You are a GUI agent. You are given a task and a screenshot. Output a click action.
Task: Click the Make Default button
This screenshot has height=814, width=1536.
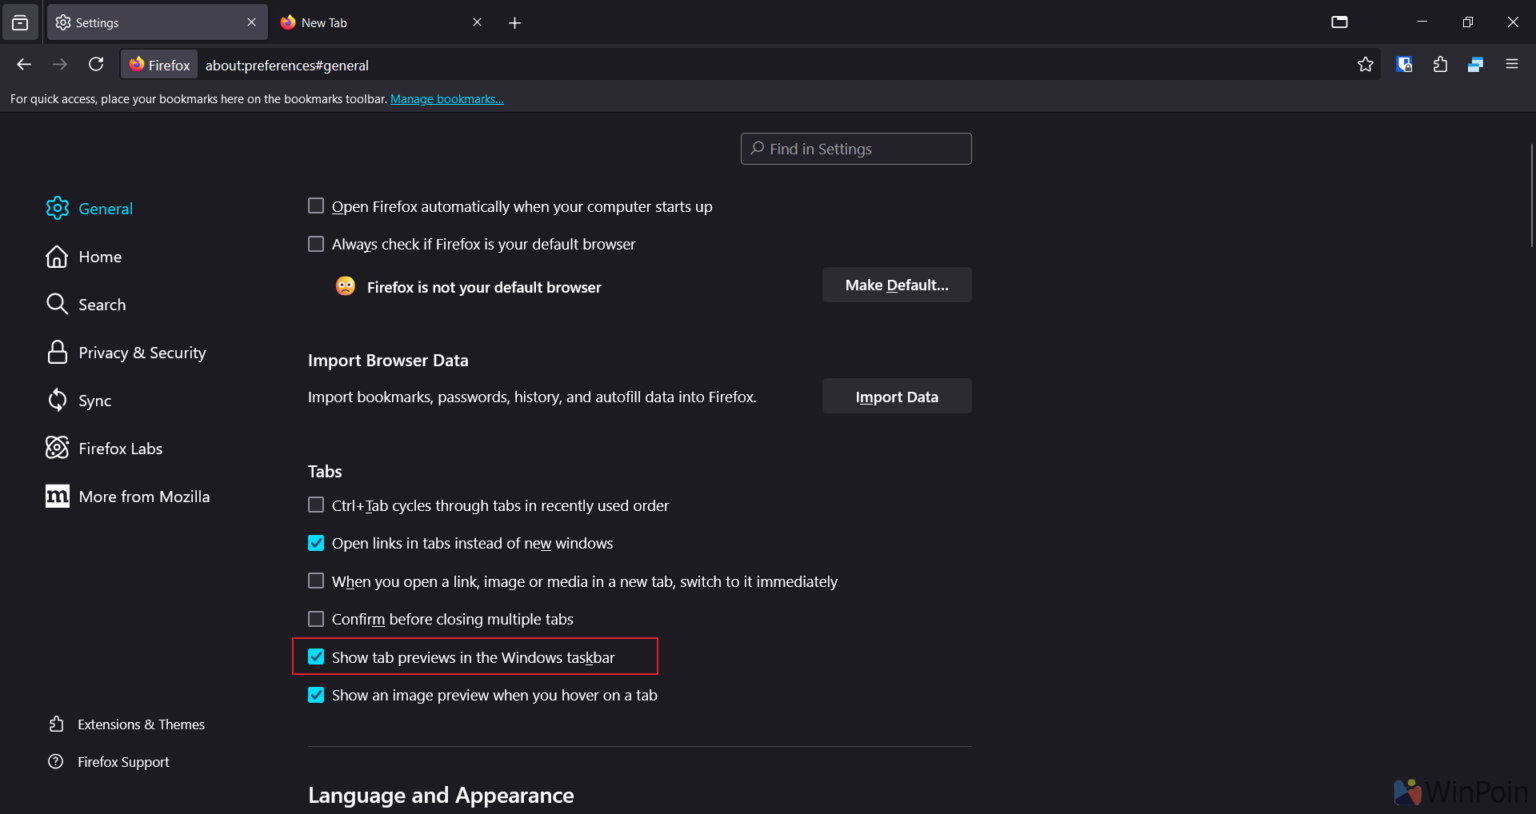point(896,284)
